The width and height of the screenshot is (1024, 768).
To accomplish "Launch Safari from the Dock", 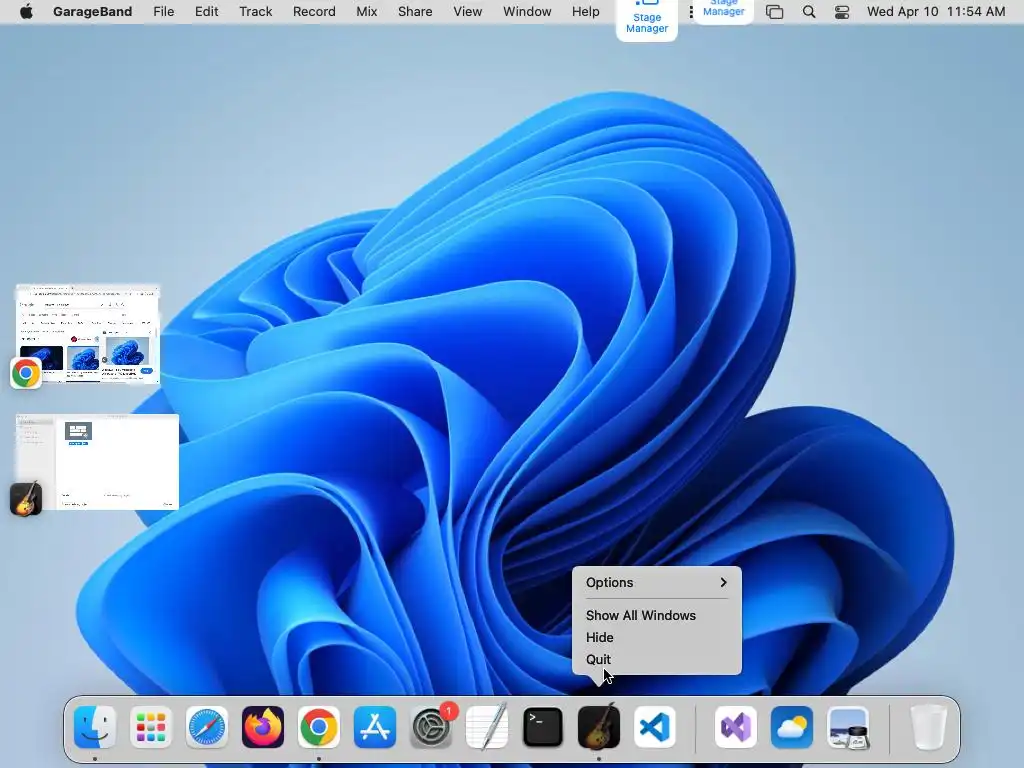I will tap(207, 727).
